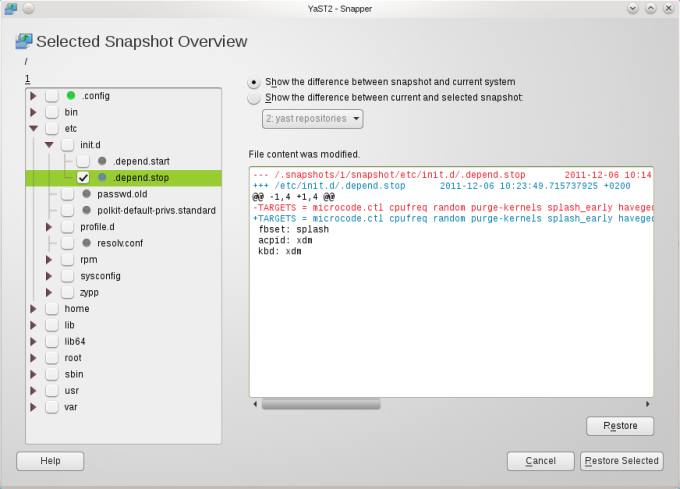Screen dimensions: 680x489
Task: Expand the sysconfig folder node
Action: [50, 276]
